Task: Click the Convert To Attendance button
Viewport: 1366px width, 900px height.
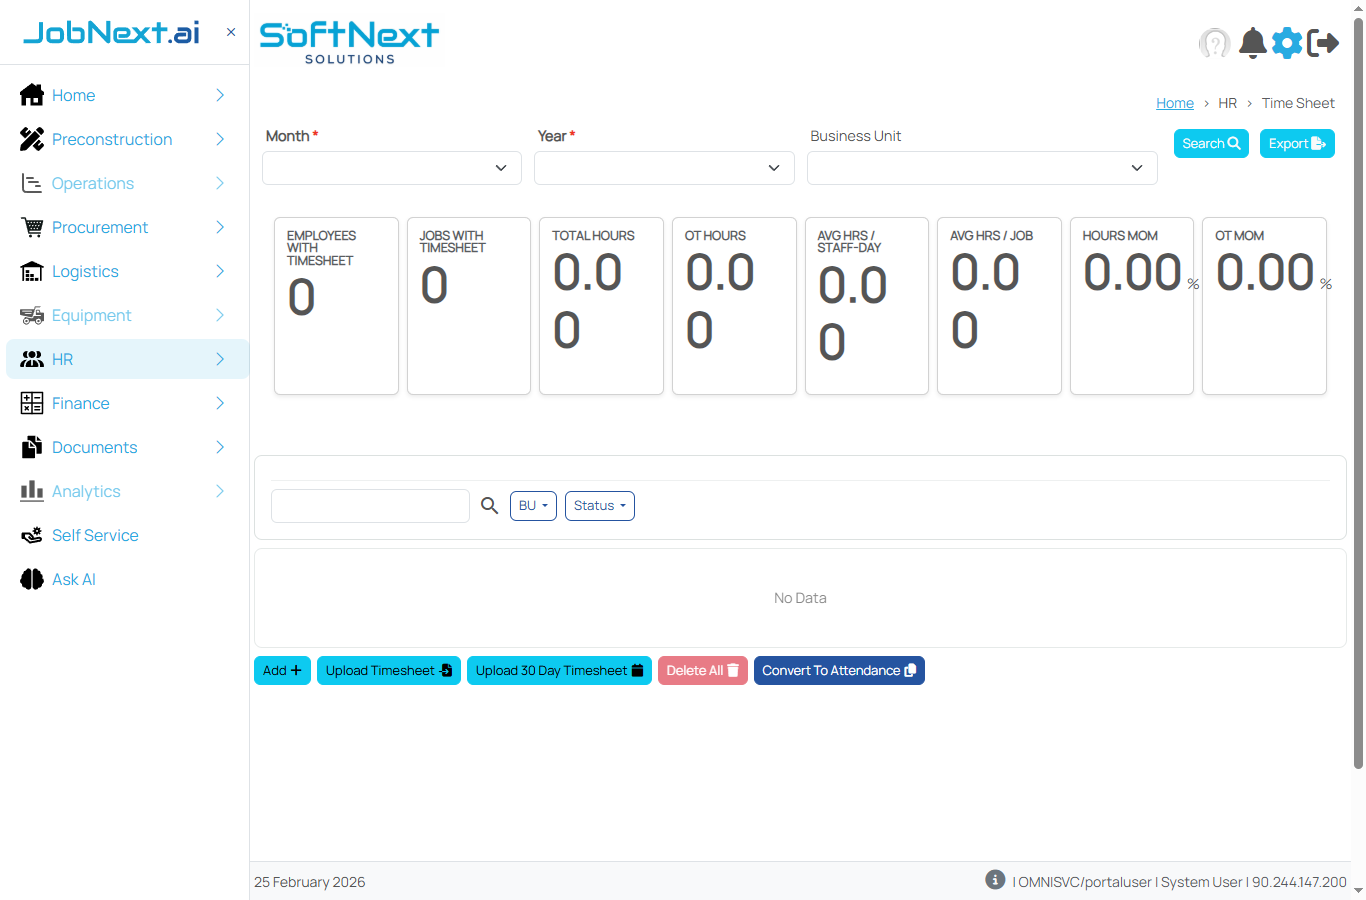Action: 839,670
